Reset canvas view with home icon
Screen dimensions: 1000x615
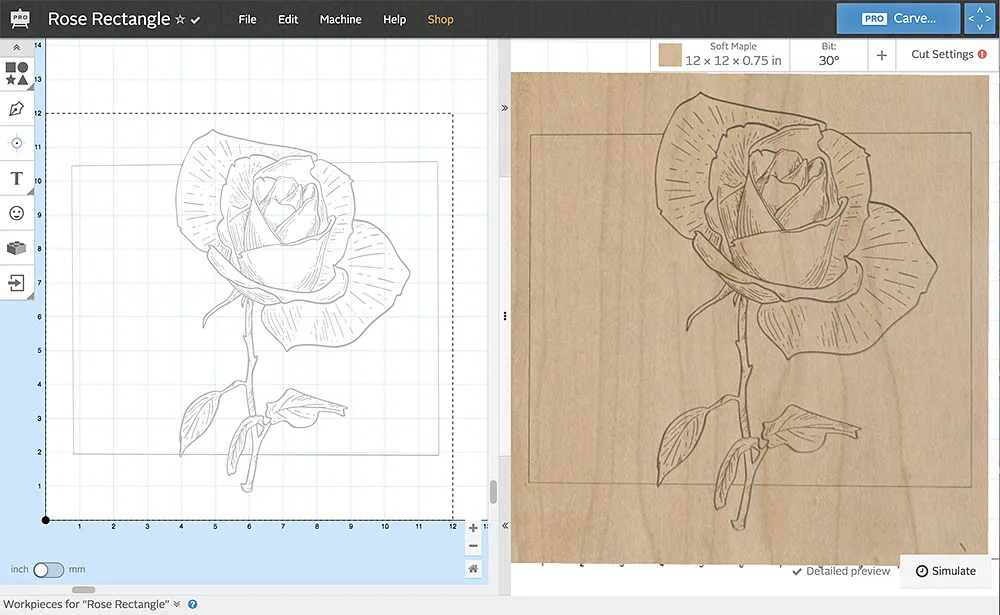[473, 568]
